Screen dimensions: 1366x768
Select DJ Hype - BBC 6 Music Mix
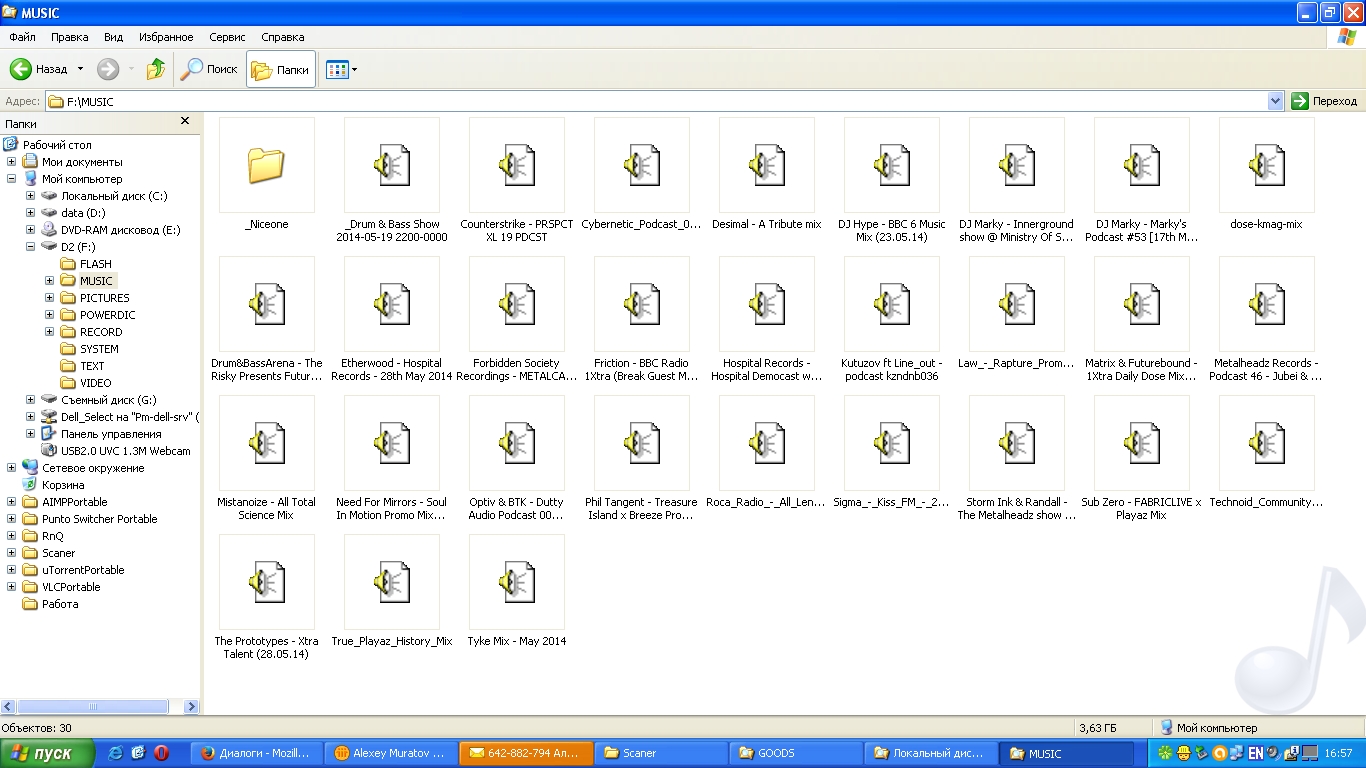click(x=891, y=165)
